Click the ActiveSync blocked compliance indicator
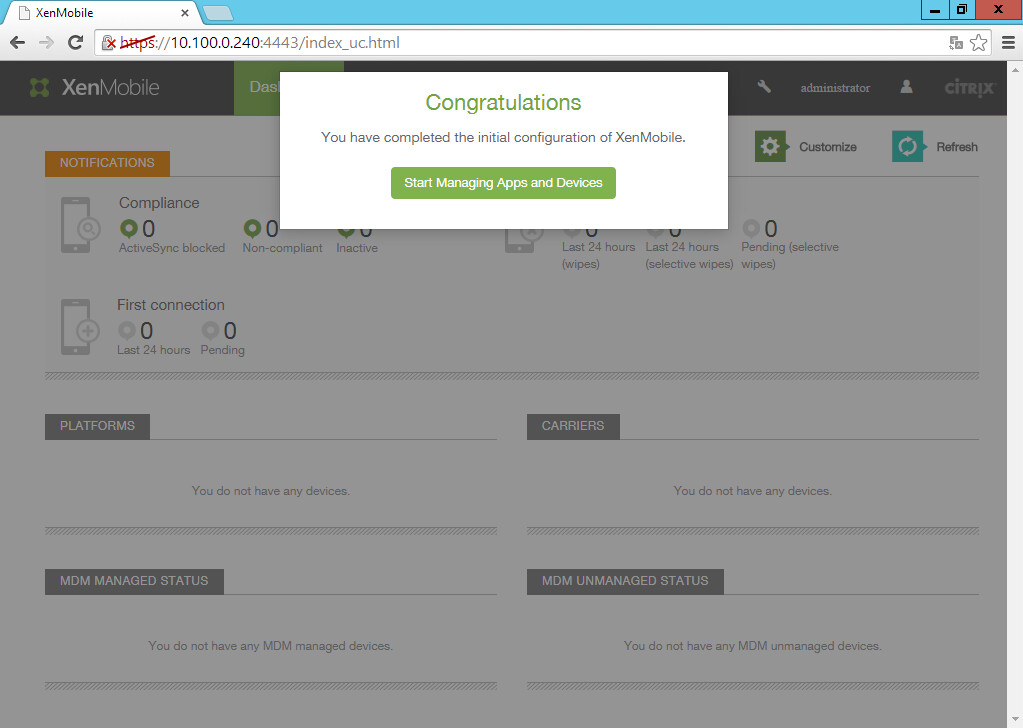Viewport: 1023px width, 728px height. point(128,230)
